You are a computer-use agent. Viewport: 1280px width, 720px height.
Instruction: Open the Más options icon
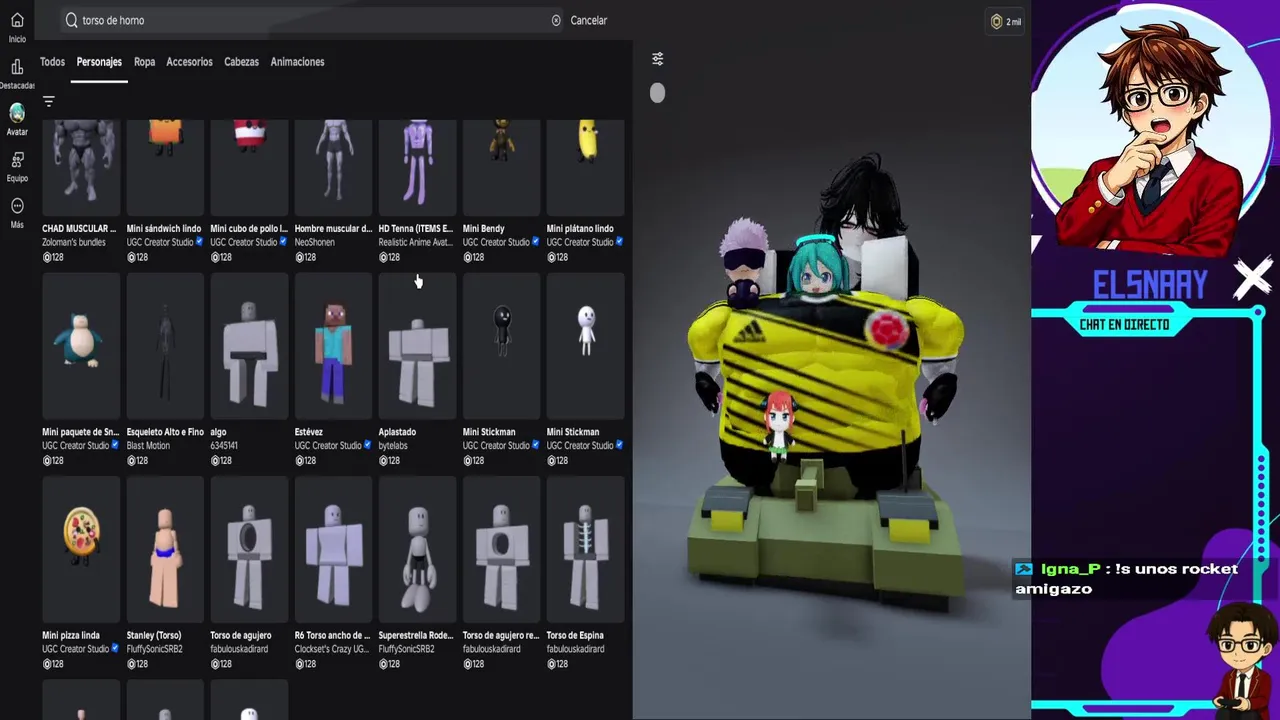17,206
